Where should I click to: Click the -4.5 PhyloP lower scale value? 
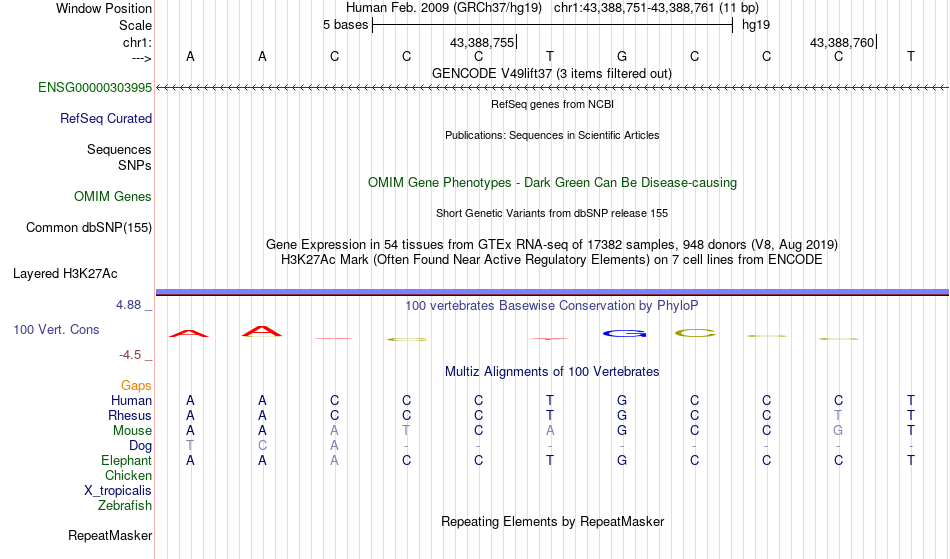pyautogui.click(x=130, y=355)
